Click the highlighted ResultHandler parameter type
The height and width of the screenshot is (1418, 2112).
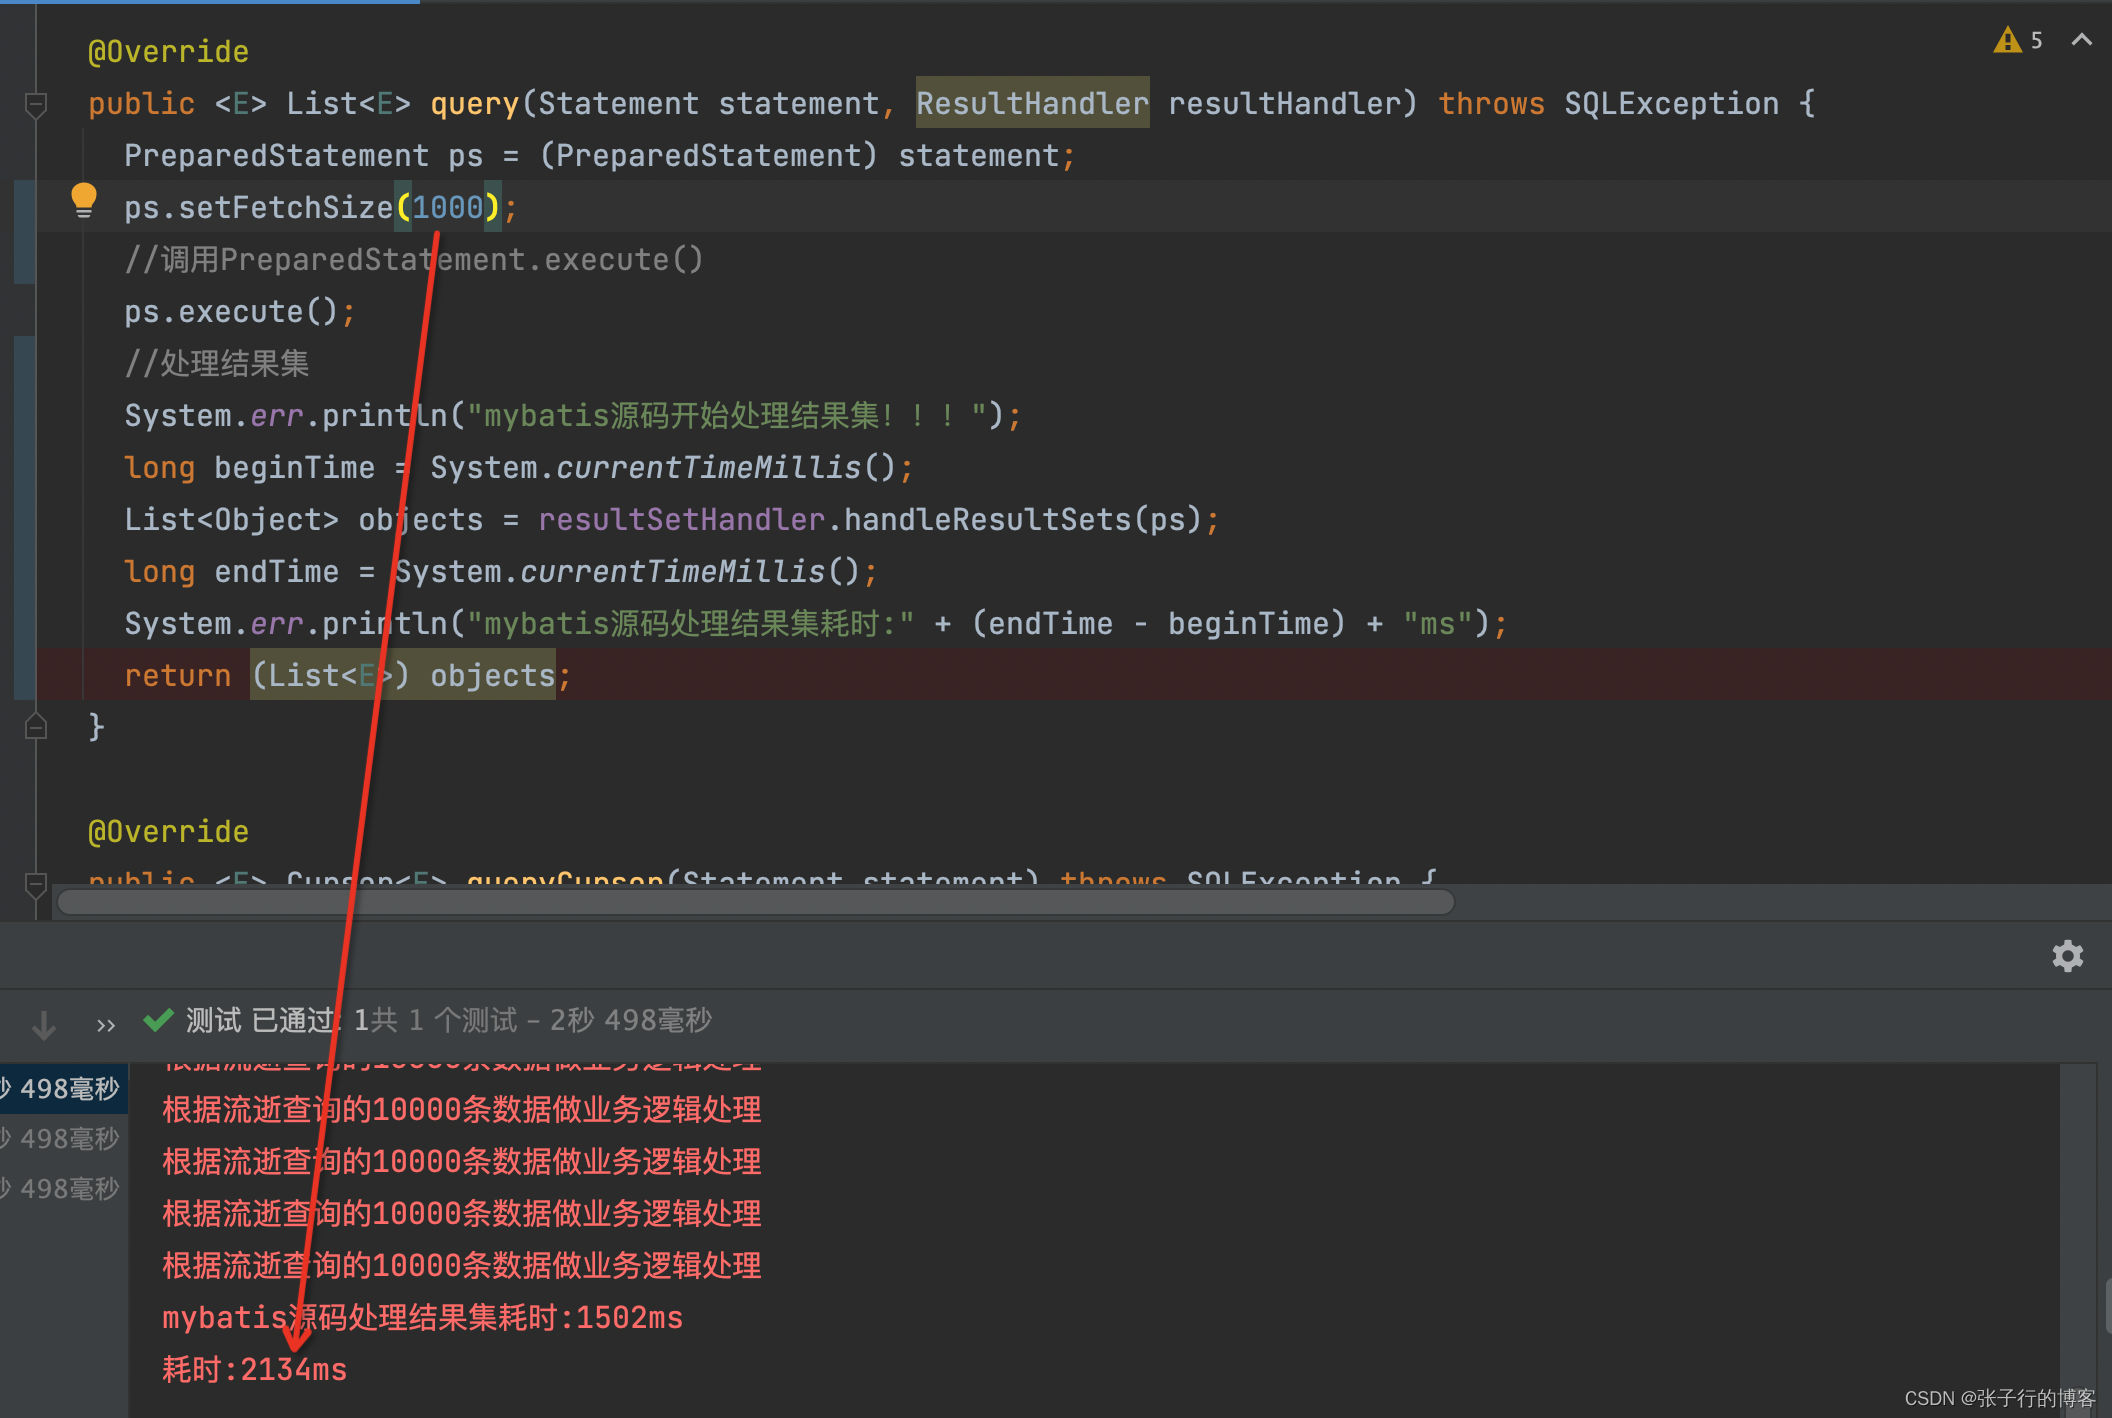1032,103
